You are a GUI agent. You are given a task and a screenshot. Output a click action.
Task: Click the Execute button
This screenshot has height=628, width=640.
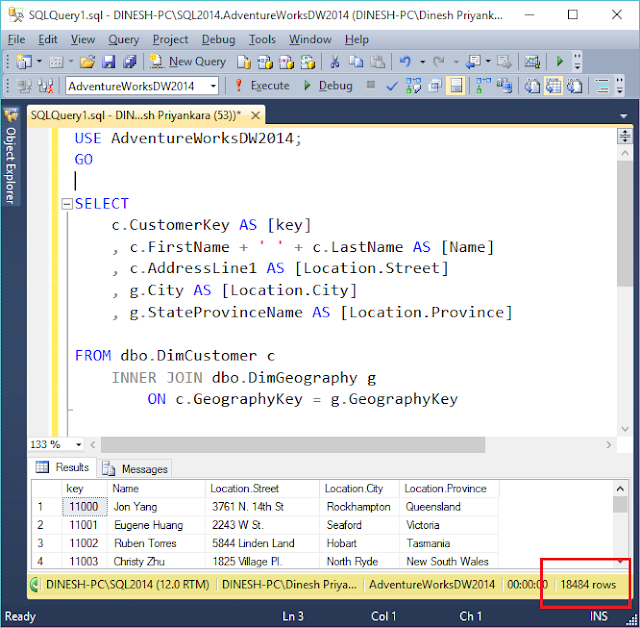262,86
